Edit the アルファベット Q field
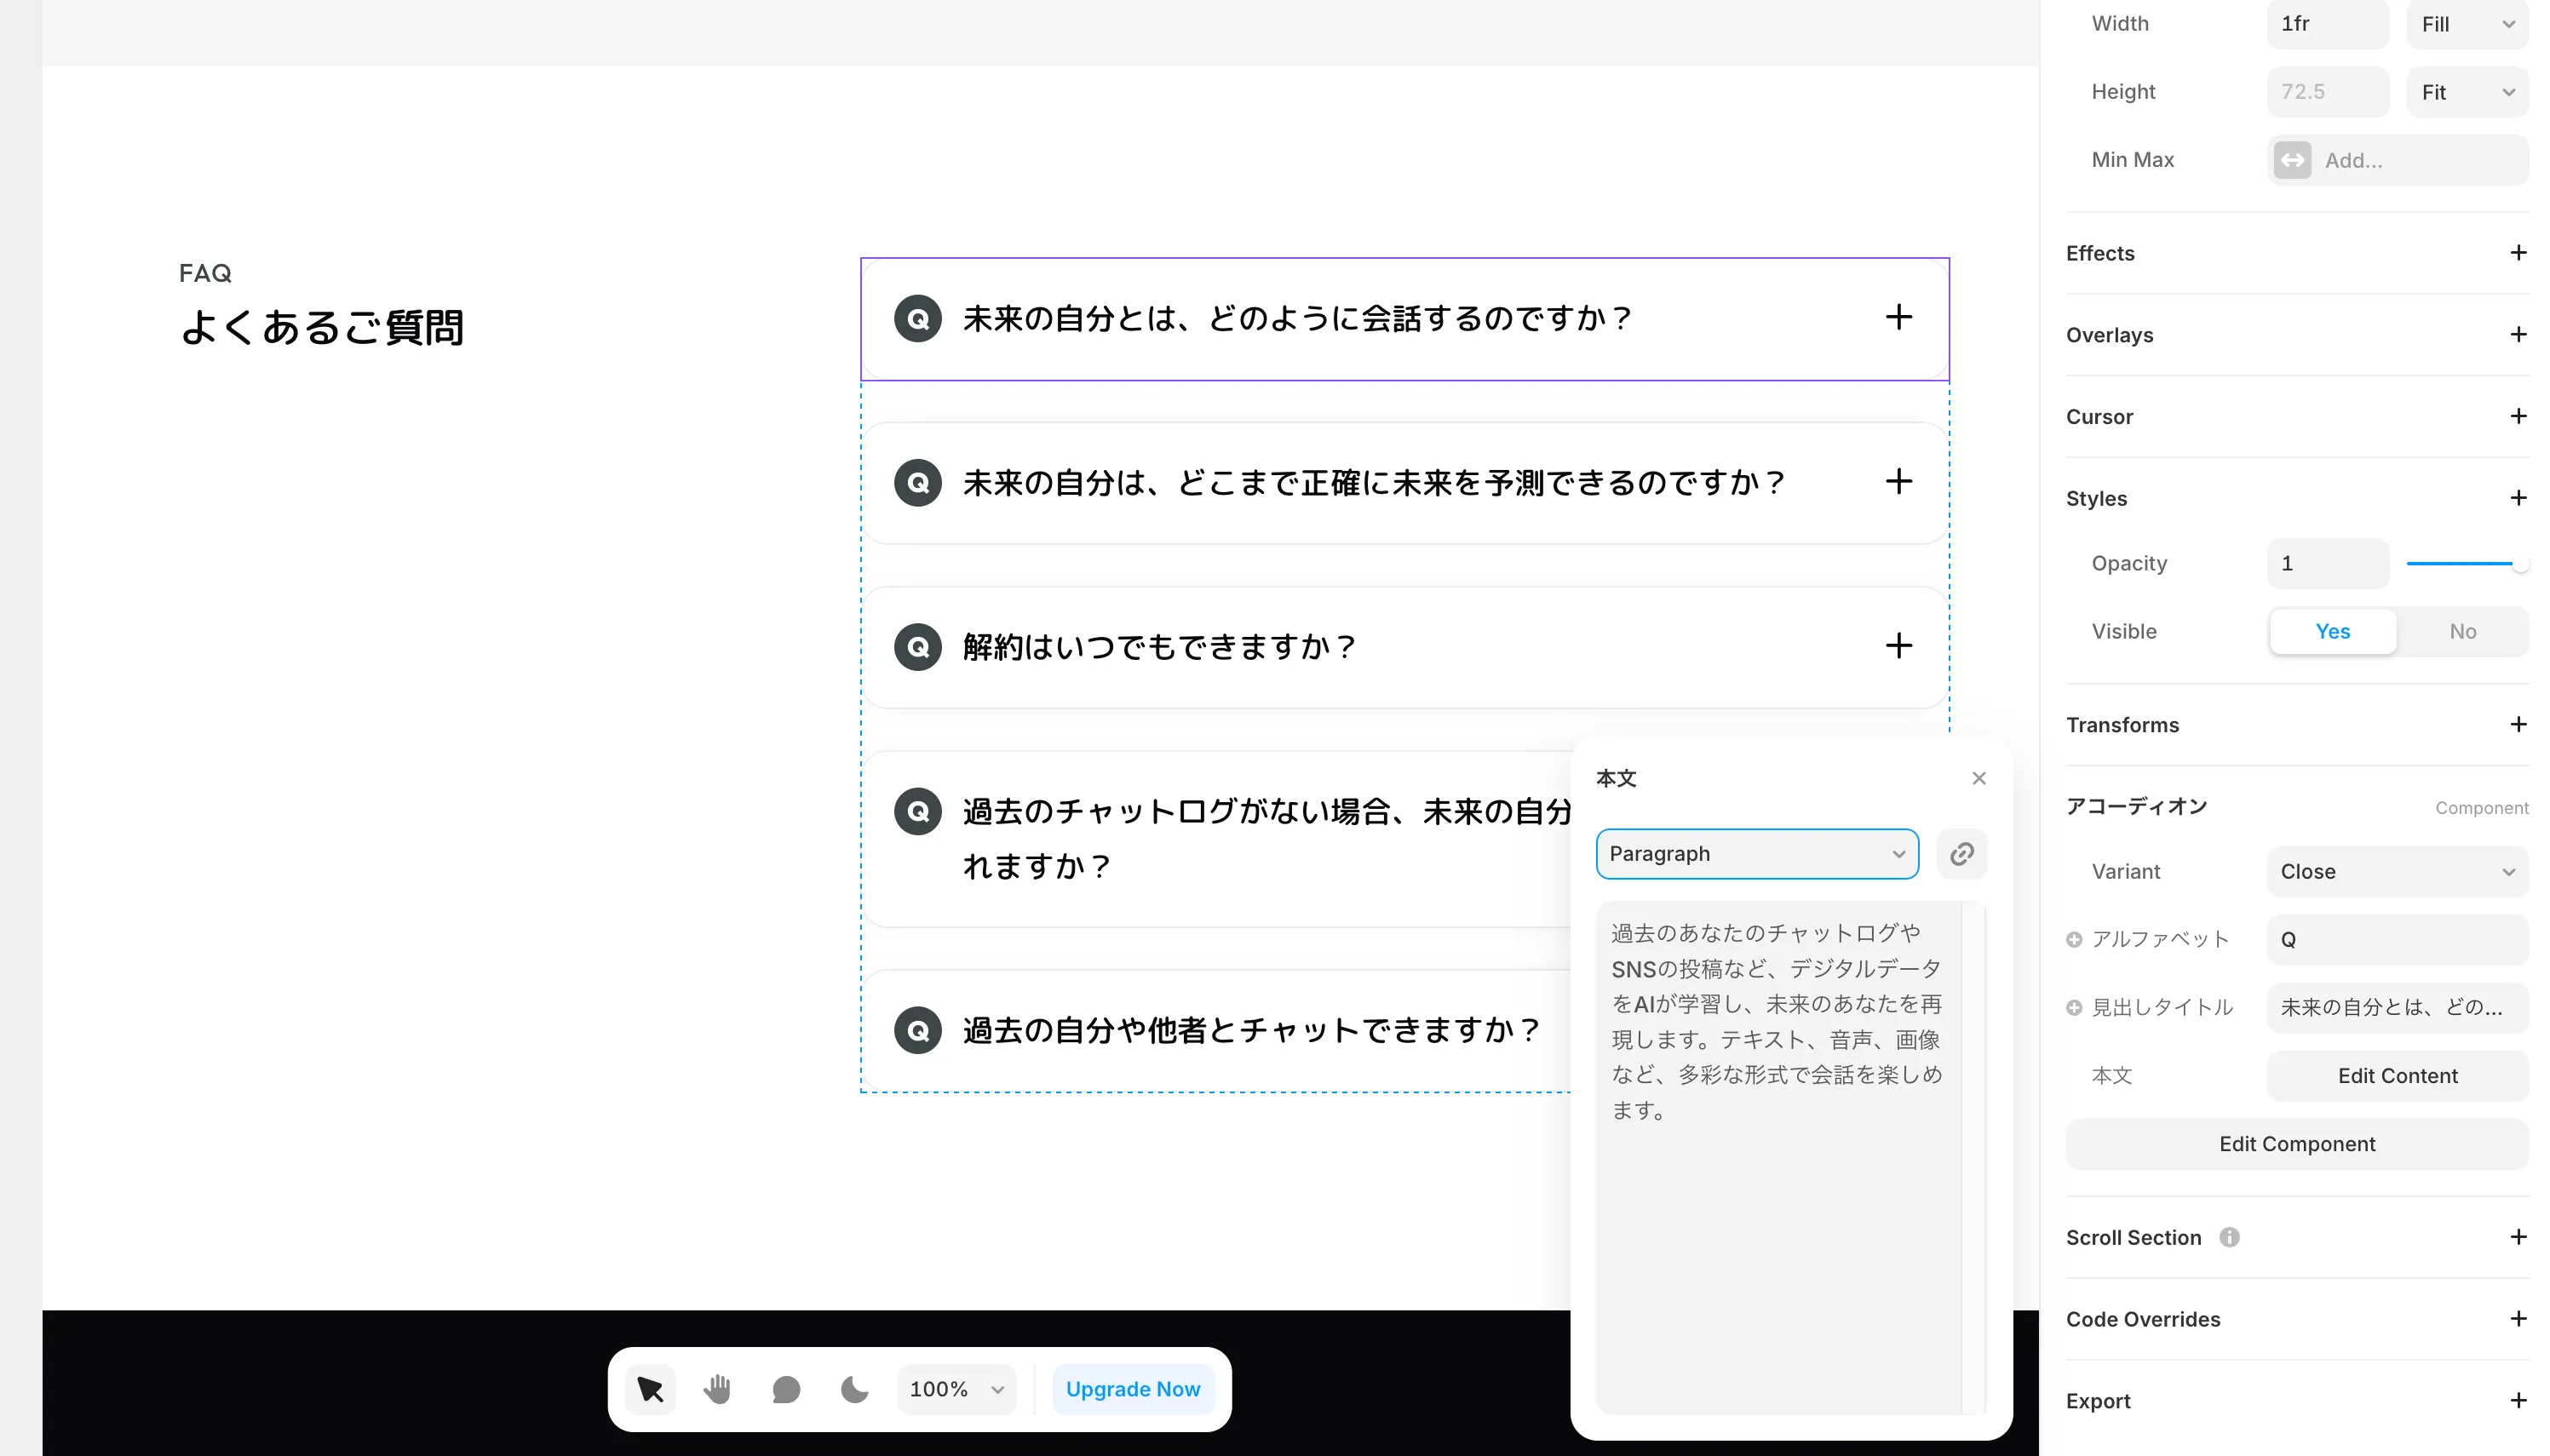Image resolution: width=2550 pixels, height=1456 pixels. [x=2397, y=940]
